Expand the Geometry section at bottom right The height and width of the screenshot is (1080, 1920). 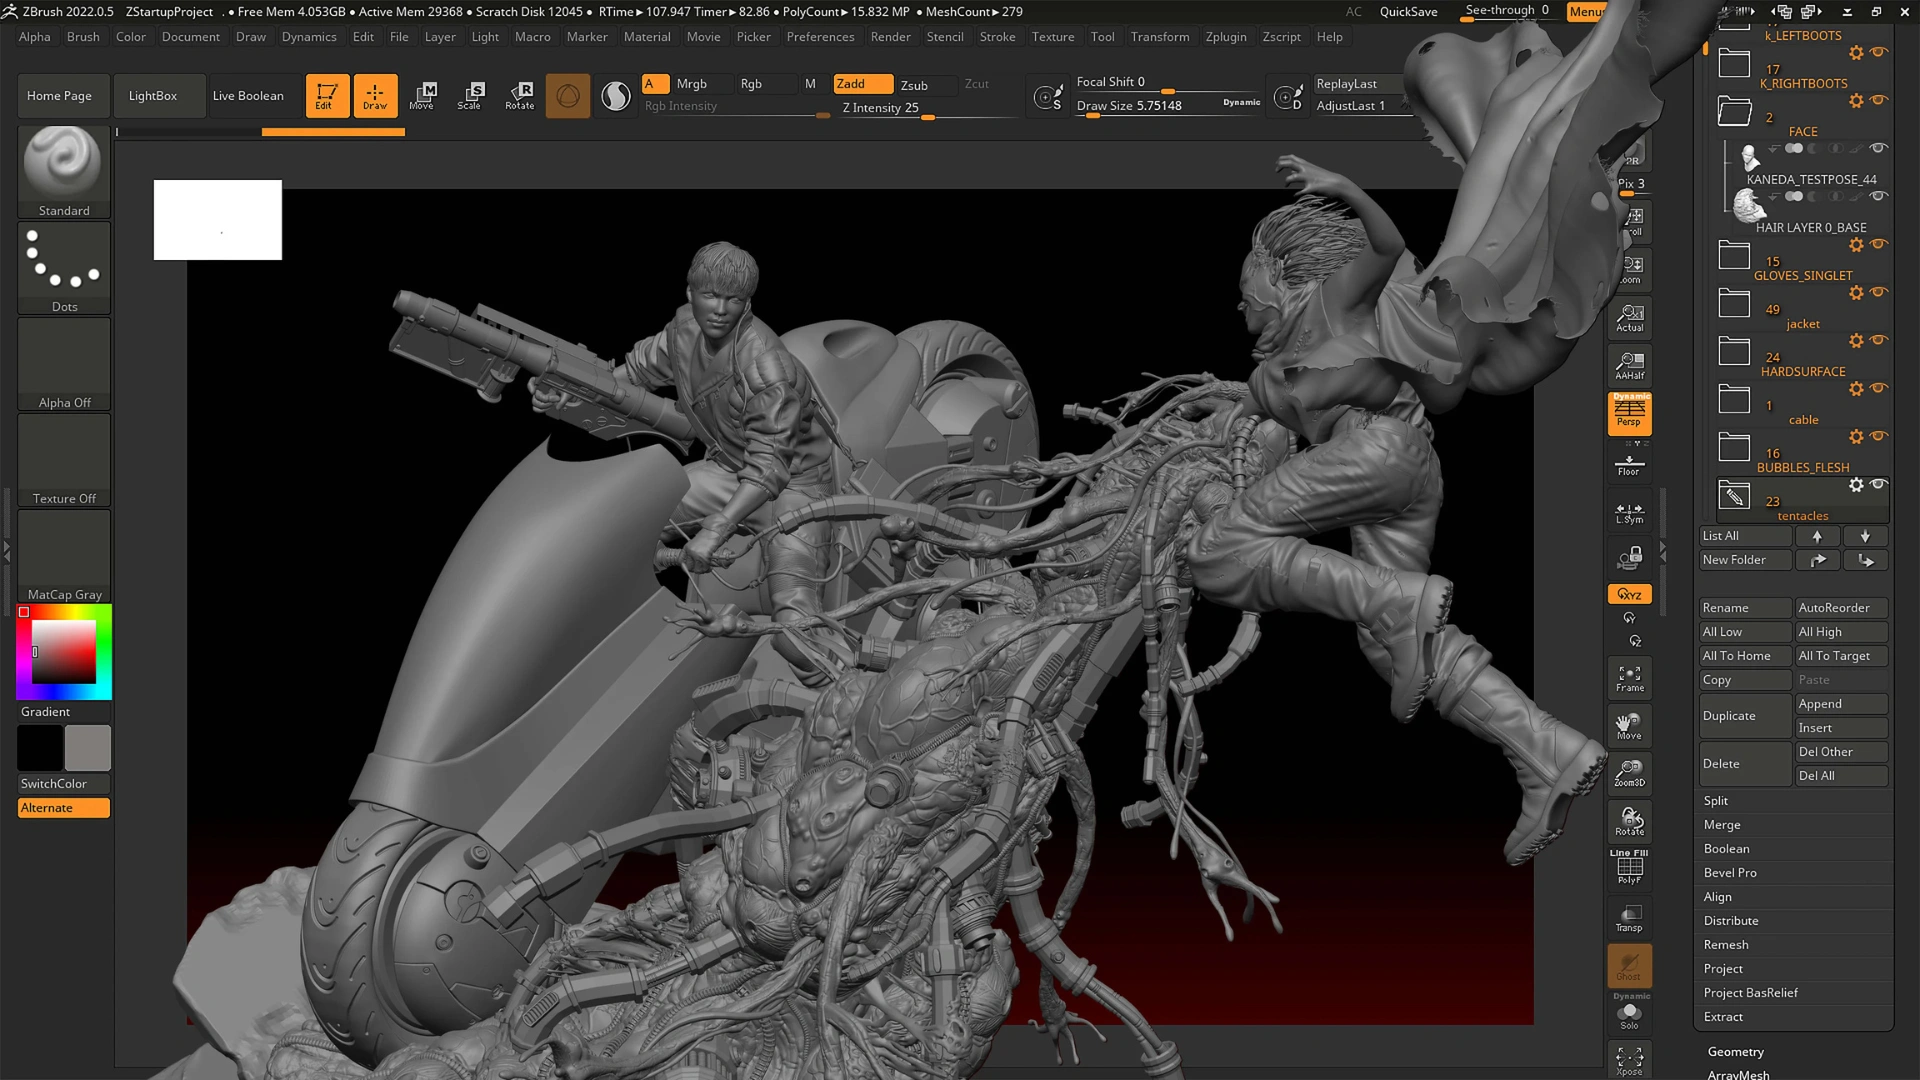pos(1736,1051)
